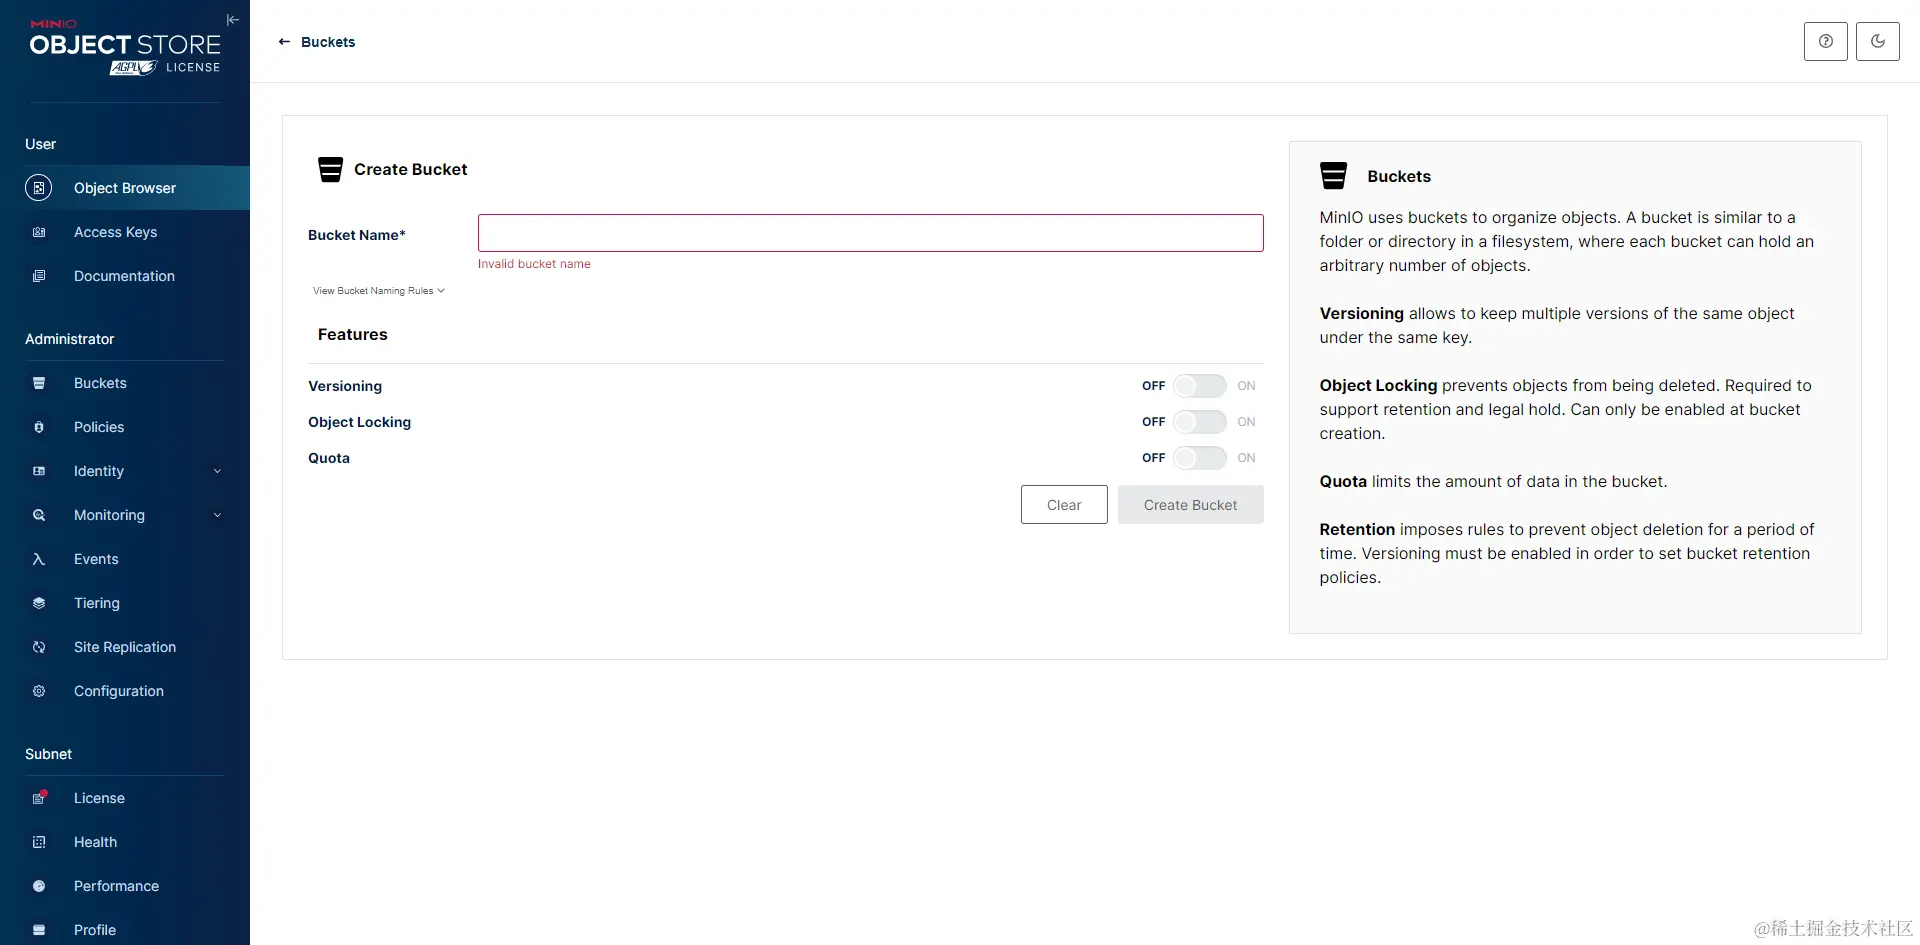
Task: Click the Policies lock icon
Action: 39,427
